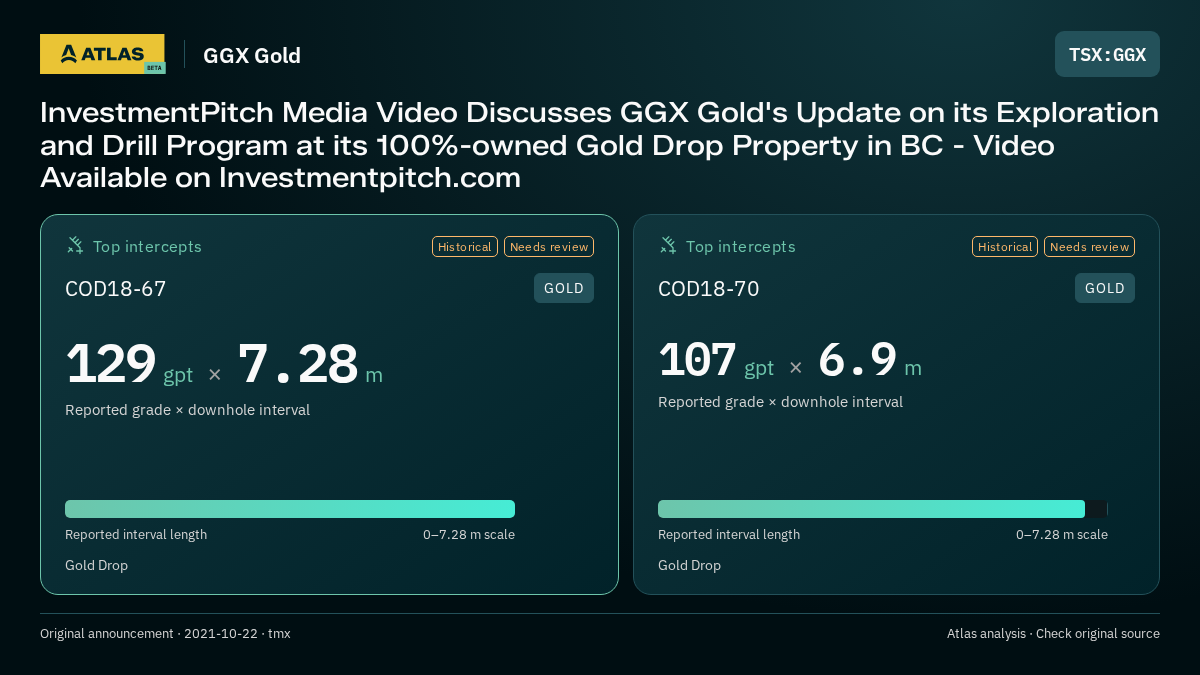Click the 6.9 m interval value

870,361
